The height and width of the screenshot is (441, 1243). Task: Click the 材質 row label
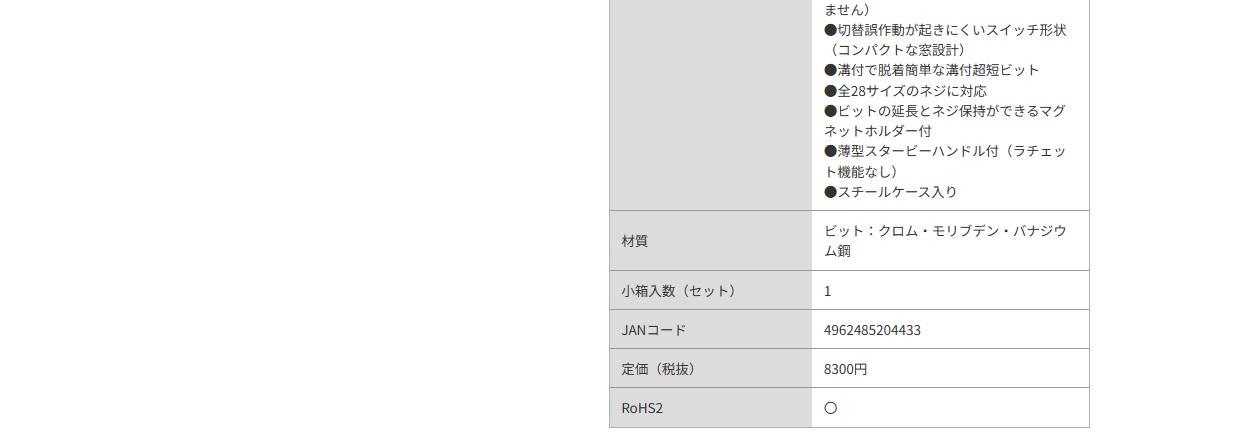pos(635,241)
